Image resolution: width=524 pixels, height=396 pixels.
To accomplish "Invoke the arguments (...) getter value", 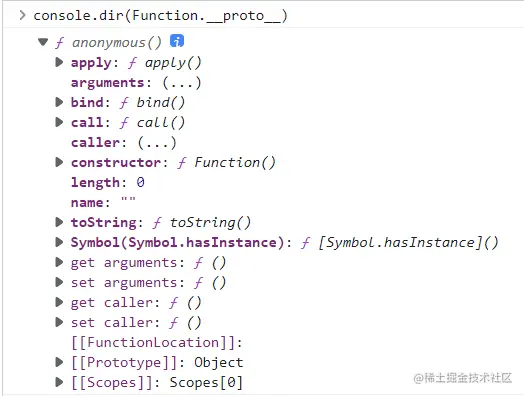I will point(182,83).
